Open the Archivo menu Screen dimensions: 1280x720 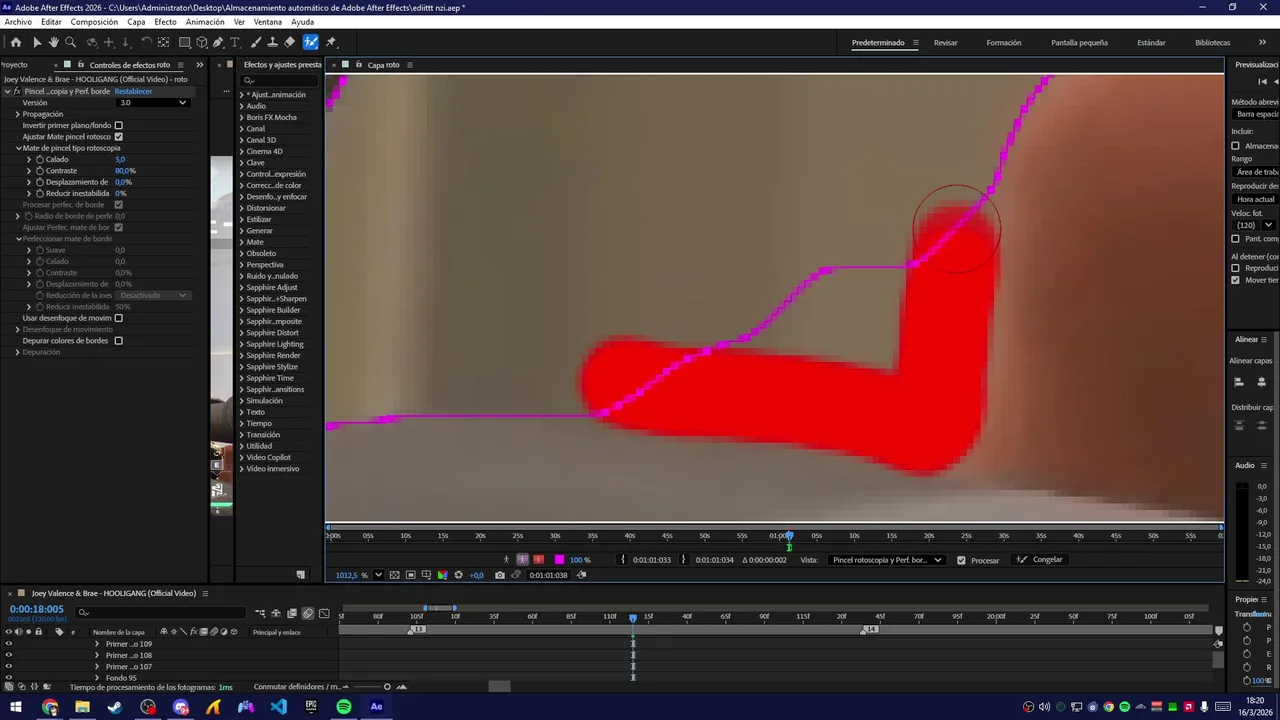click(18, 22)
